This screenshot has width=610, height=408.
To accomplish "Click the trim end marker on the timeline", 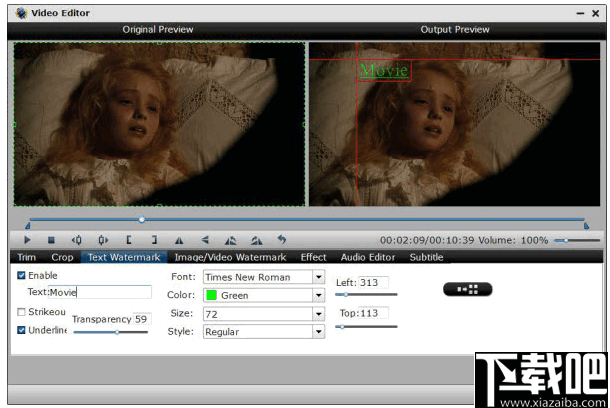I will click(586, 226).
